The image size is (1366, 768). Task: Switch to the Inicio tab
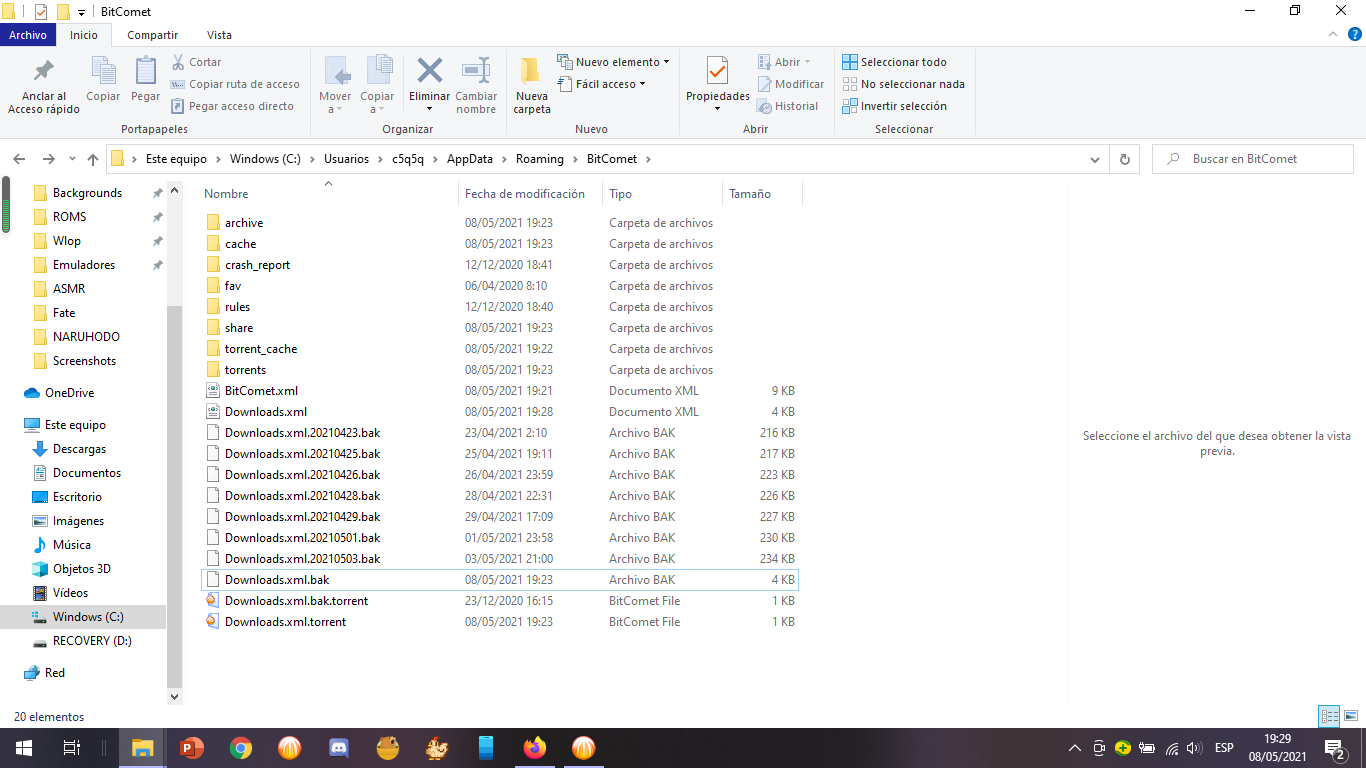tap(84, 35)
